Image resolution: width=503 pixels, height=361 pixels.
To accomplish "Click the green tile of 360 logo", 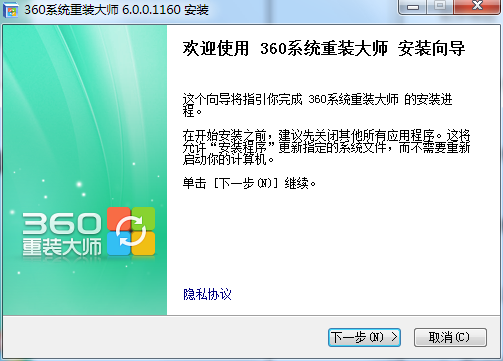I will tap(143, 219).
